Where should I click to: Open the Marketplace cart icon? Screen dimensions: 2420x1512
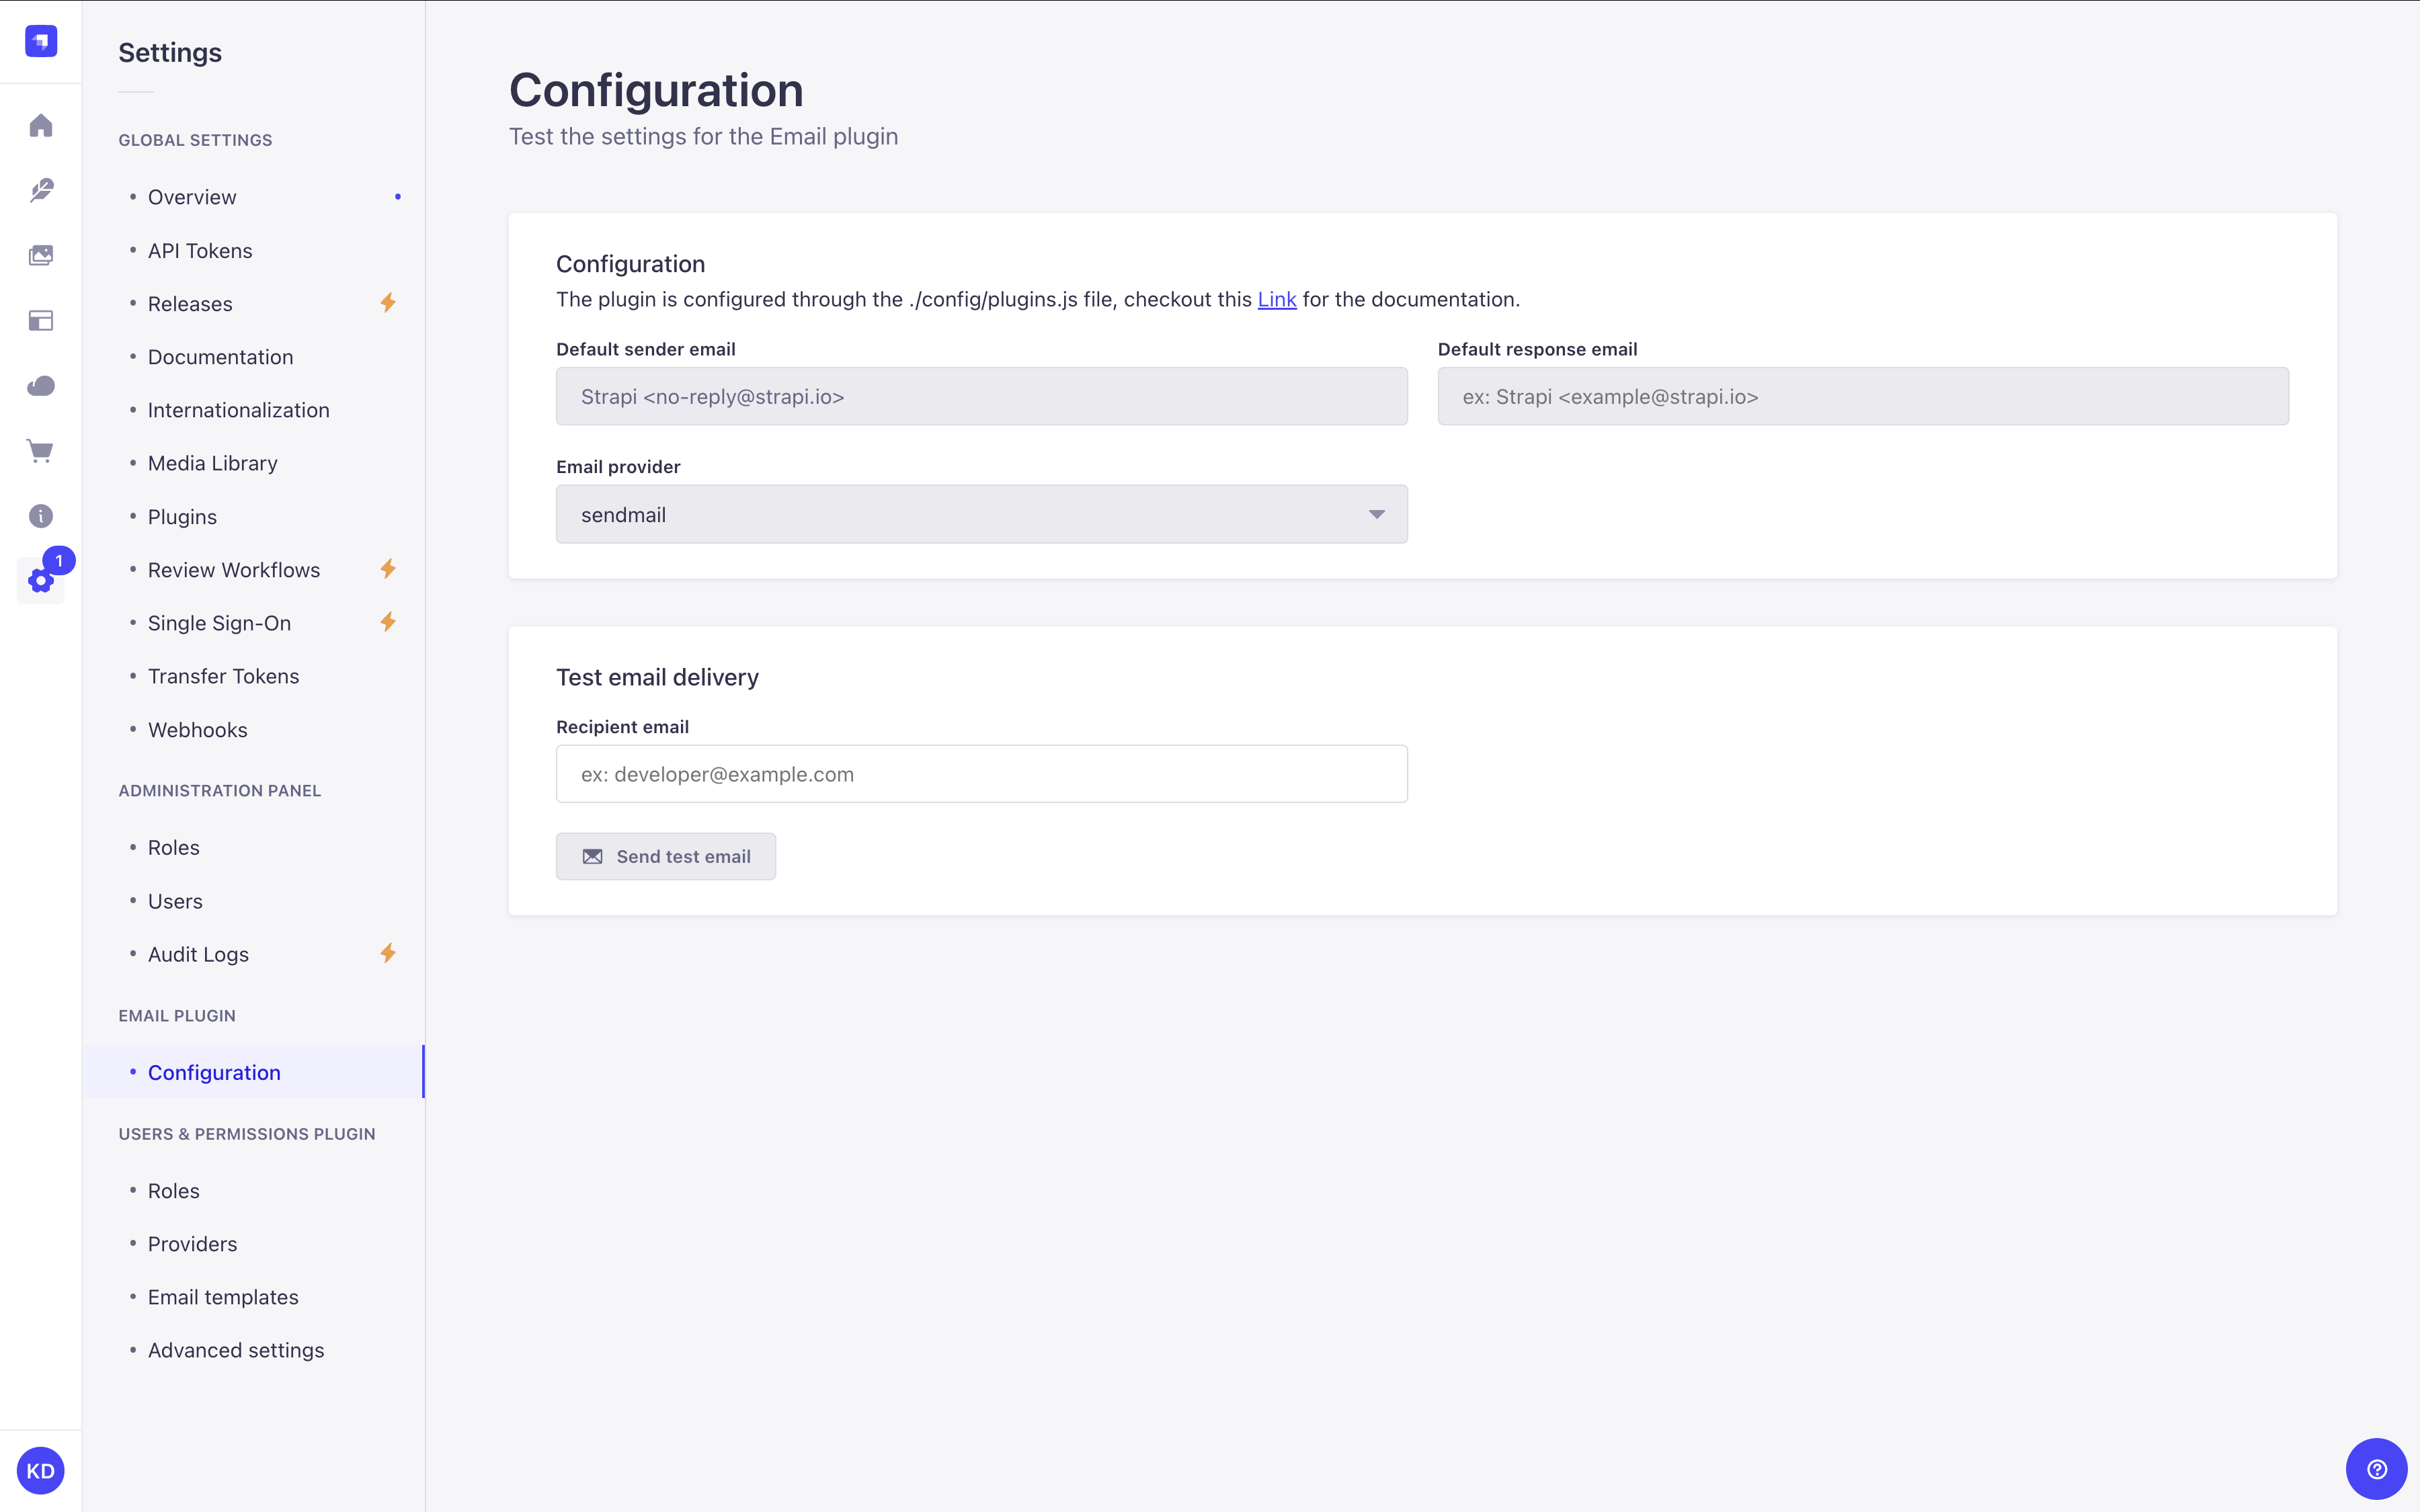(40, 450)
